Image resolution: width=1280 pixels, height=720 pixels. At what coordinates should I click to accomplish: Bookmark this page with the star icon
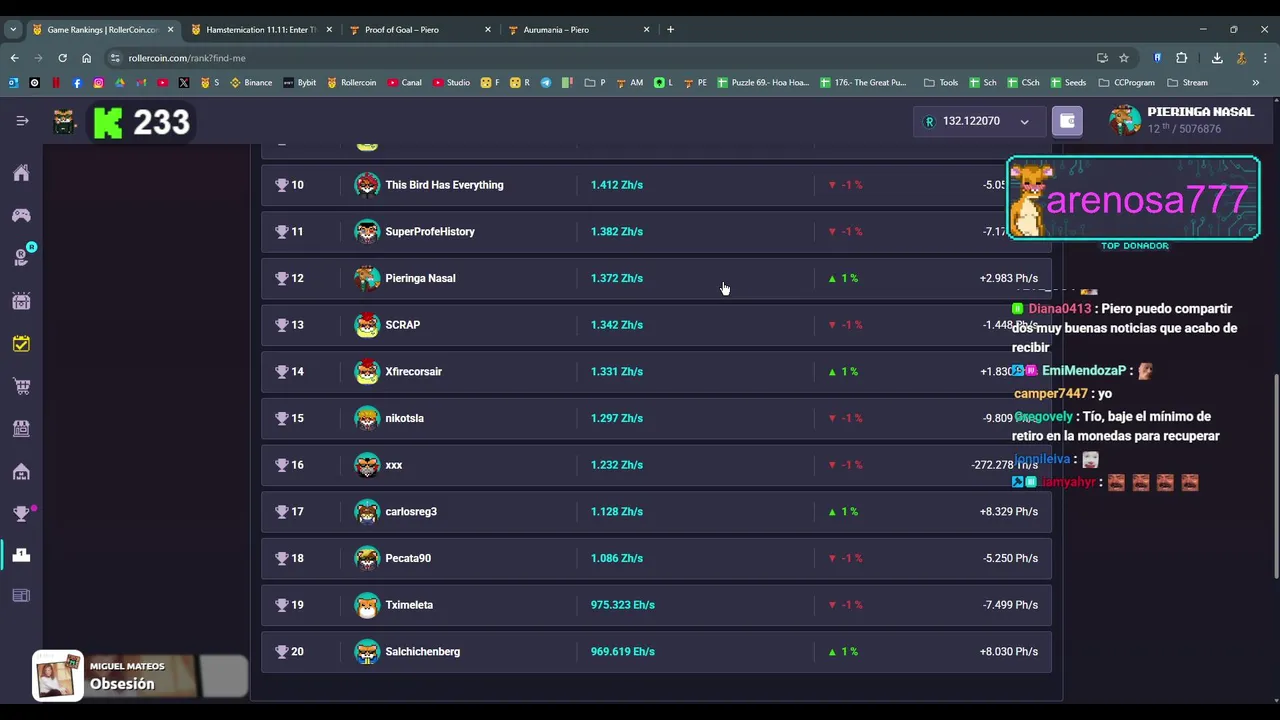pyautogui.click(x=1124, y=58)
